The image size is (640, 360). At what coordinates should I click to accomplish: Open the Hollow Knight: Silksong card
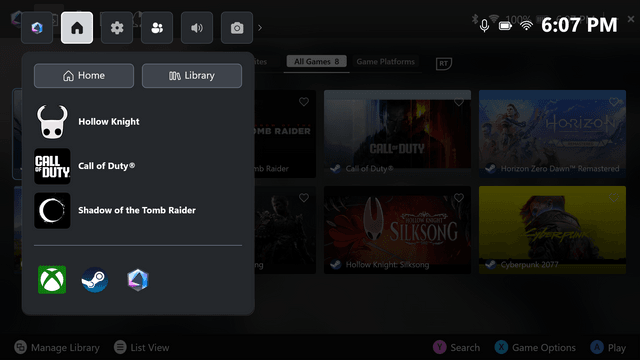pyautogui.click(x=397, y=230)
